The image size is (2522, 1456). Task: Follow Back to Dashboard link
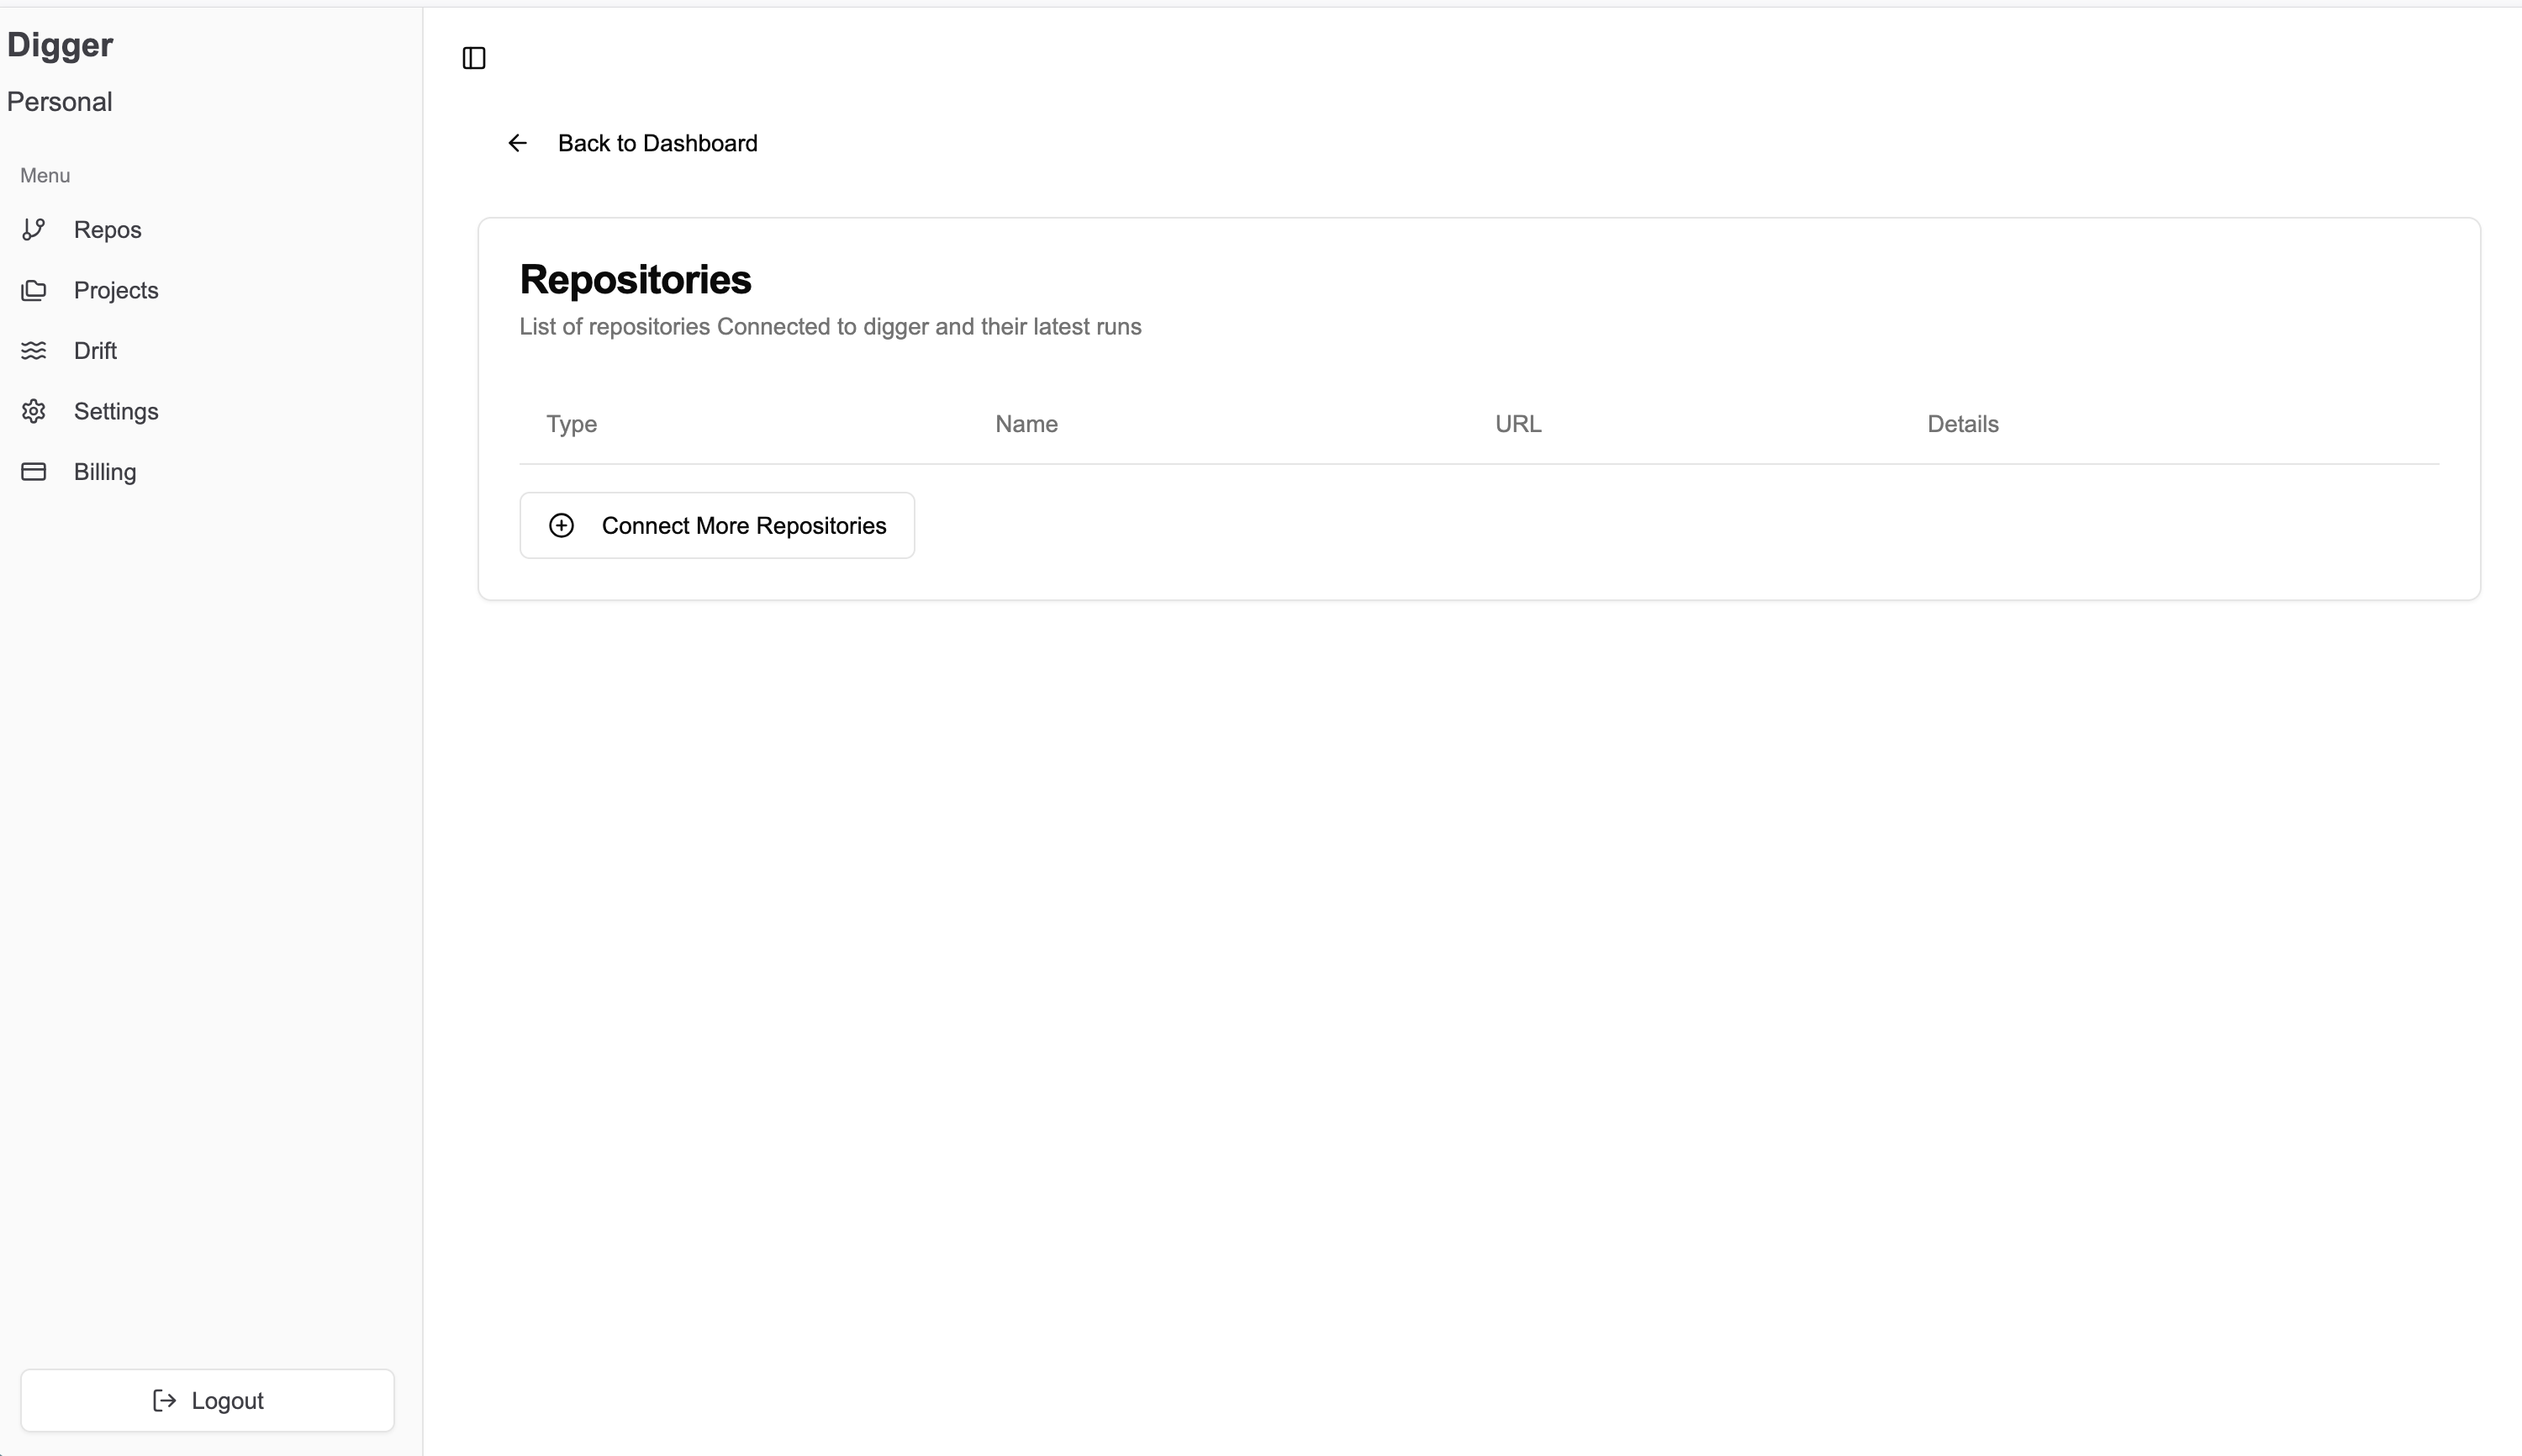coord(657,143)
